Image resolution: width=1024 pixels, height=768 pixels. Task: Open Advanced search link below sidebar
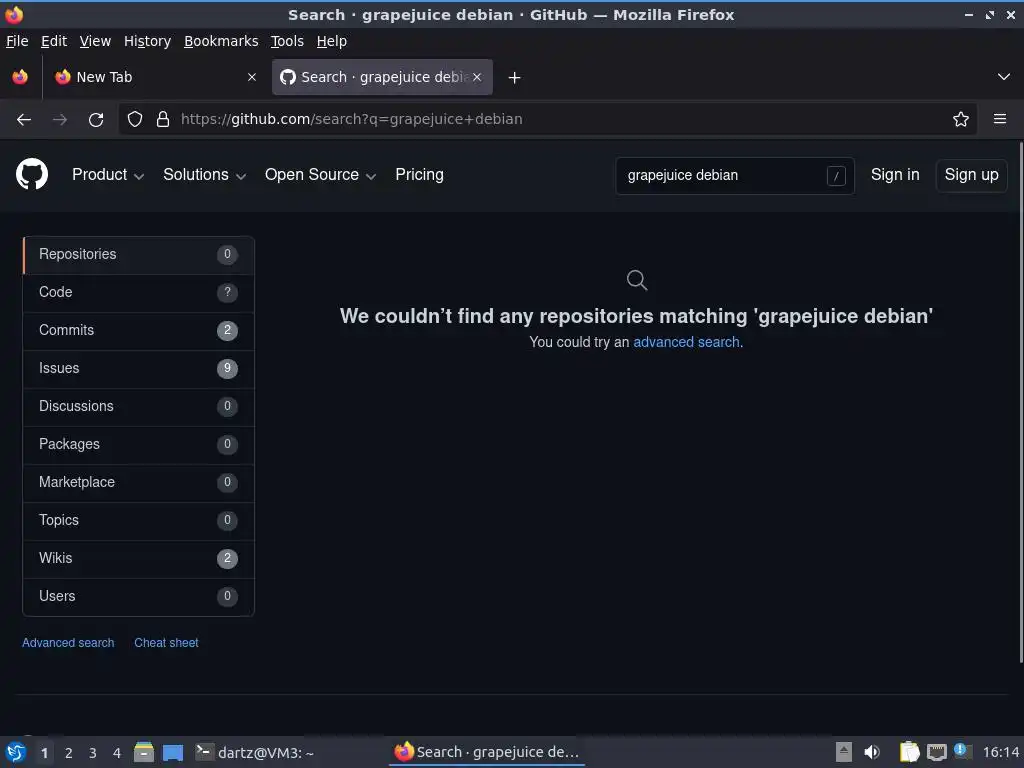(x=68, y=643)
